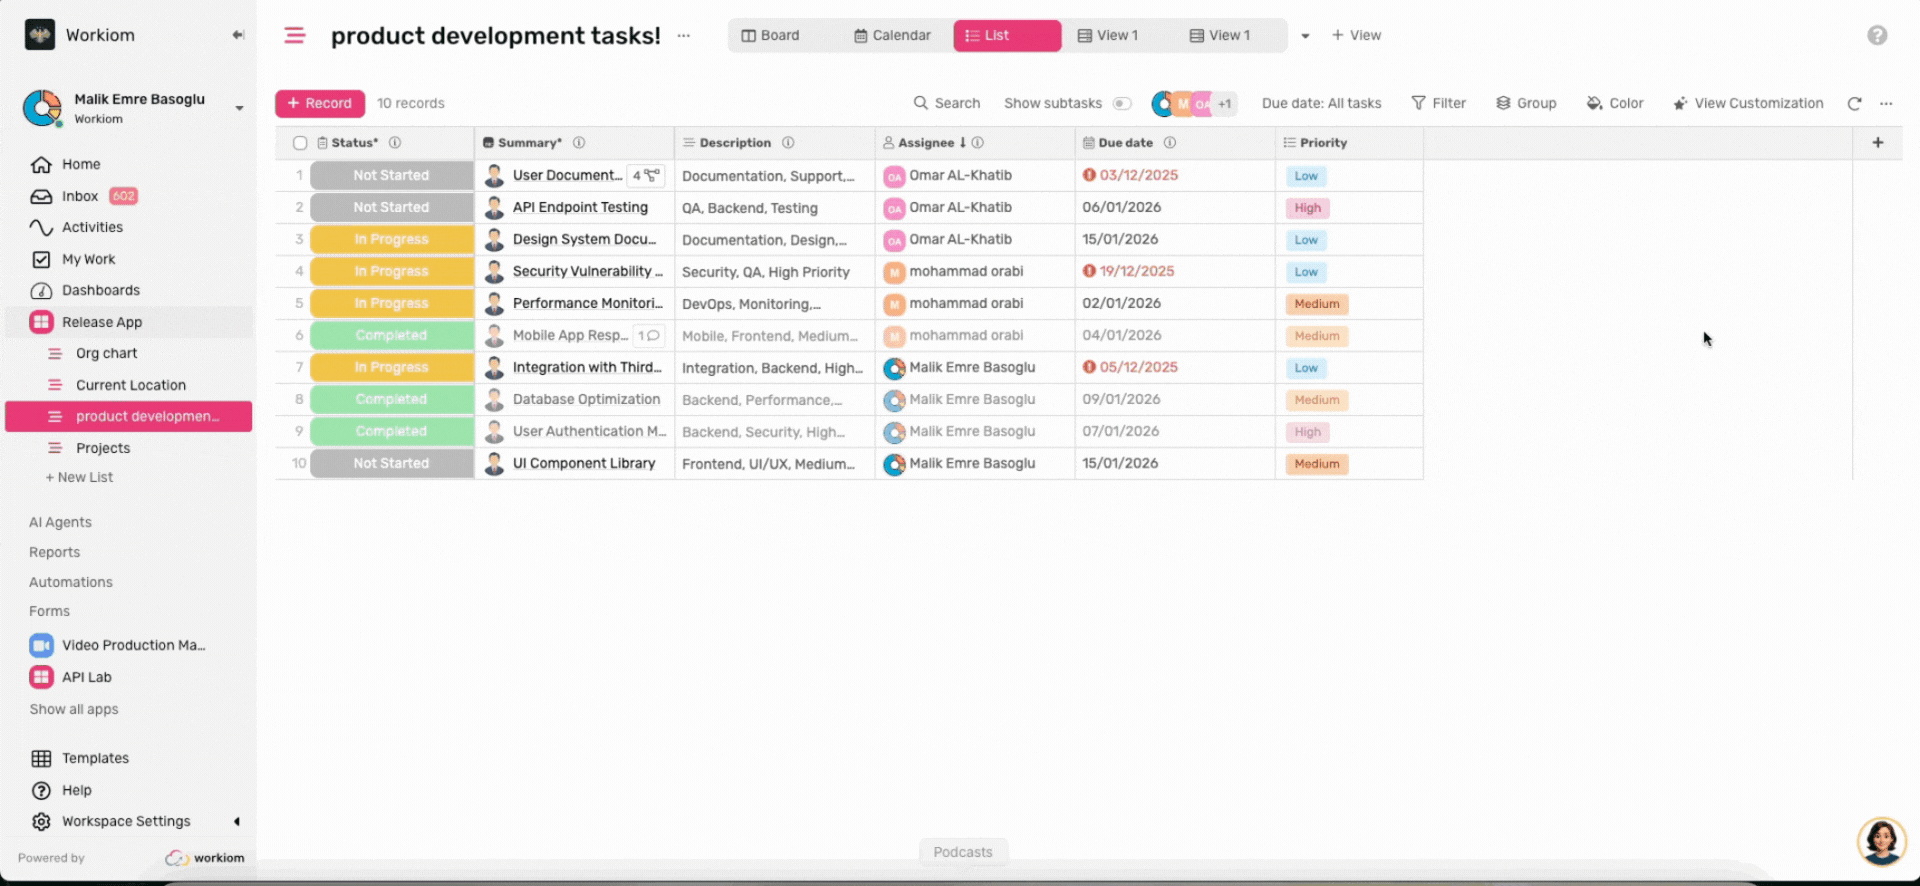Click the refresh icon in the toolbar

(x=1854, y=103)
